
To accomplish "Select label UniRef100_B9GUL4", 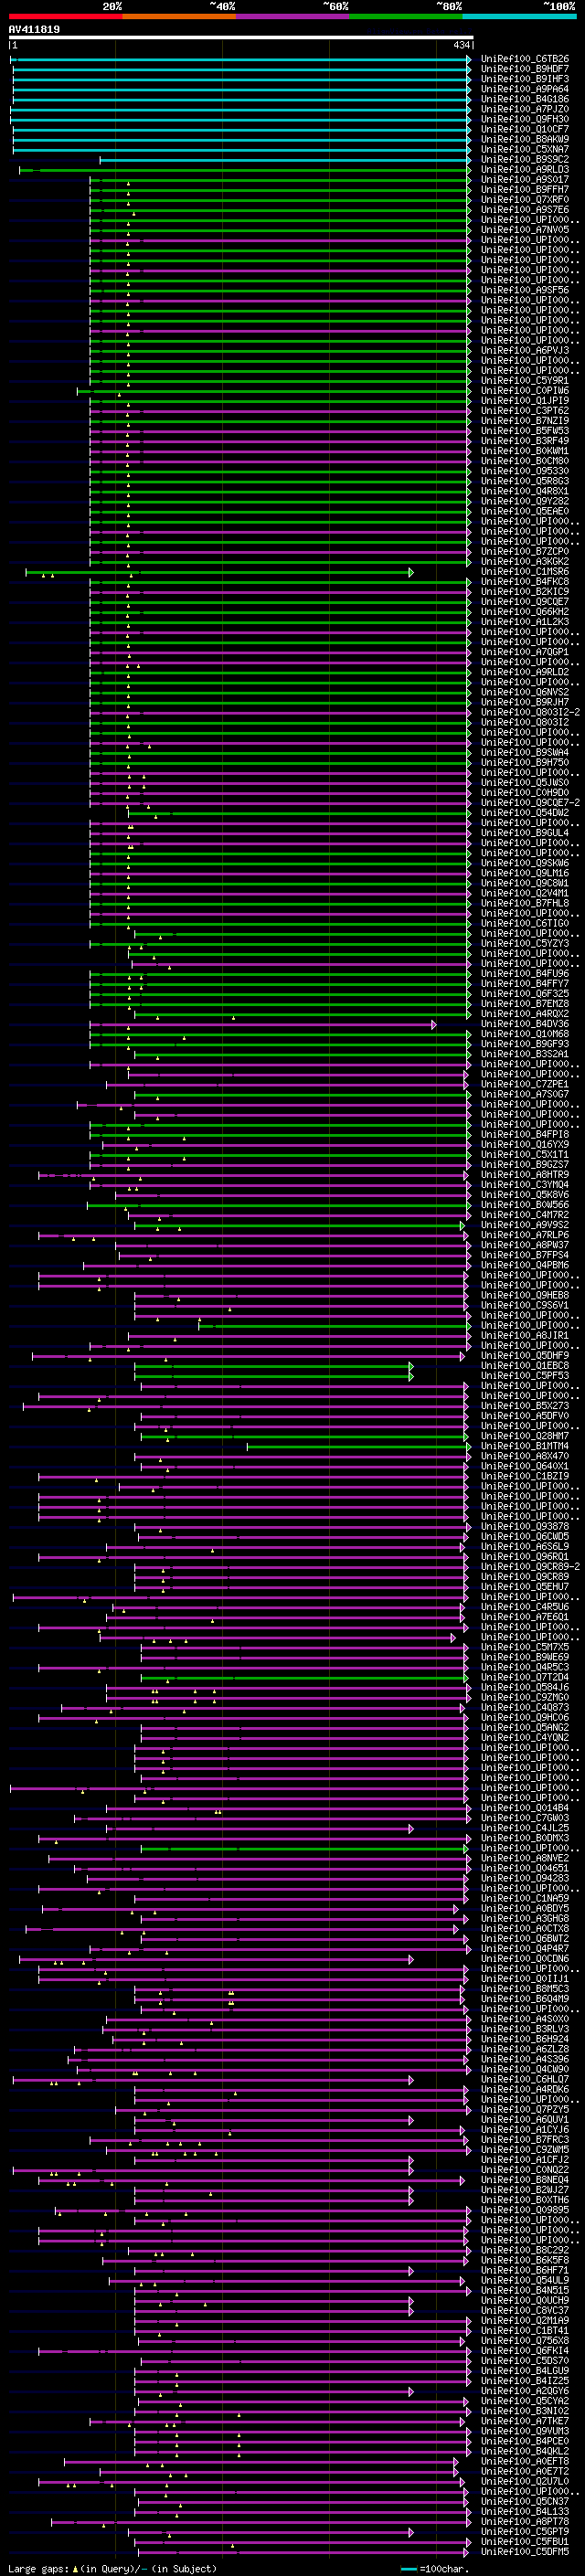I will click(x=525, y=833).
